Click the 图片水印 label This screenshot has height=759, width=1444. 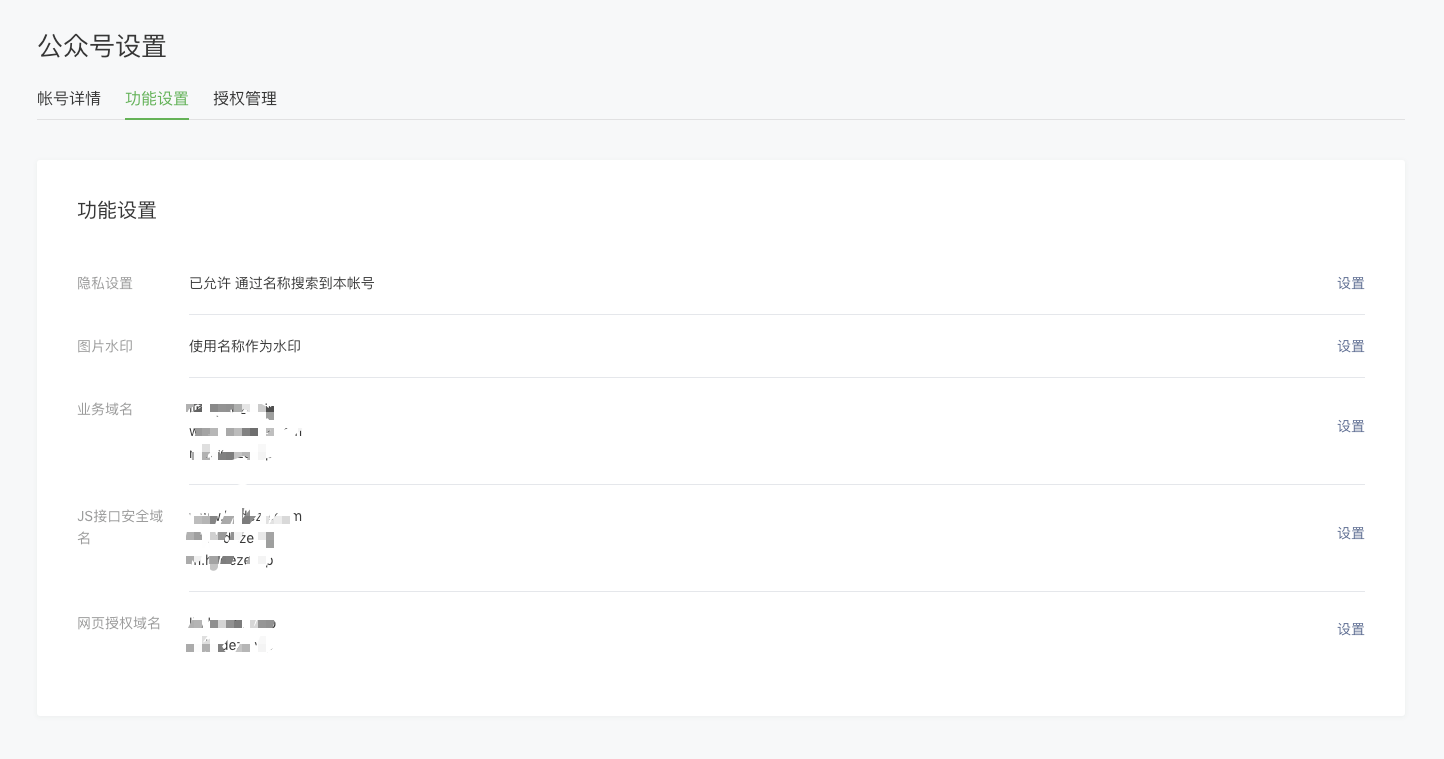coord(105,347)
